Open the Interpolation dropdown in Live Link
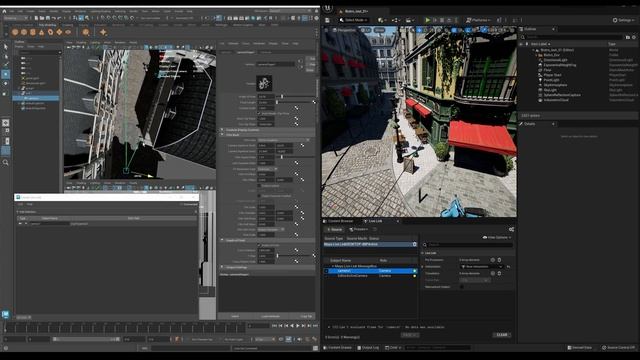The image size is (640, 360). click(x=481, y=267)
